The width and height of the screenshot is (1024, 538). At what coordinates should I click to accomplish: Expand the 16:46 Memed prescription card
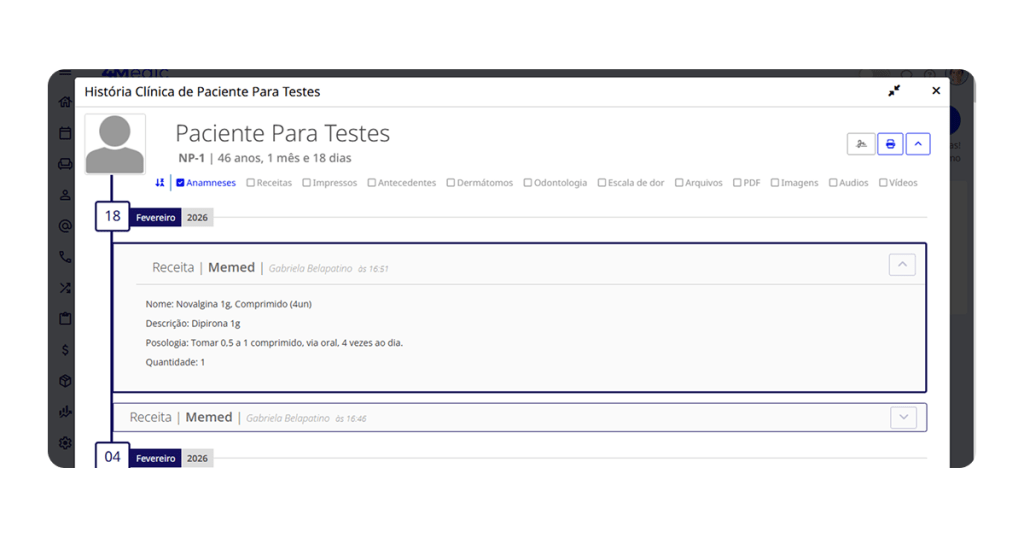point(903,417)
